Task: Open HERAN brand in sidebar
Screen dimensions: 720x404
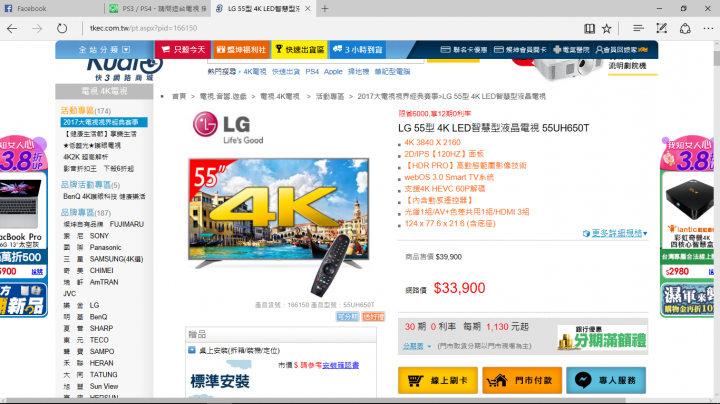Action: pos(88,363)
